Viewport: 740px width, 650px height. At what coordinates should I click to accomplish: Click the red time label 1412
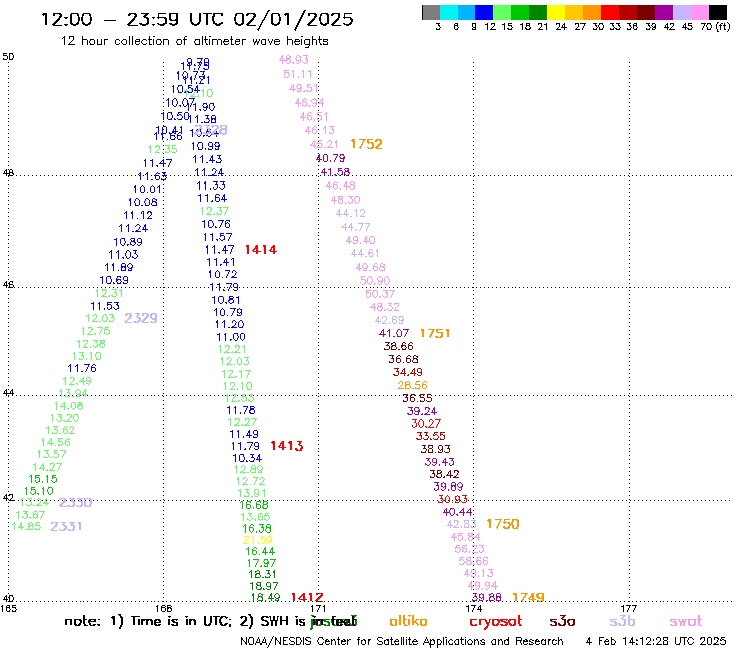[x=307, y=598]
